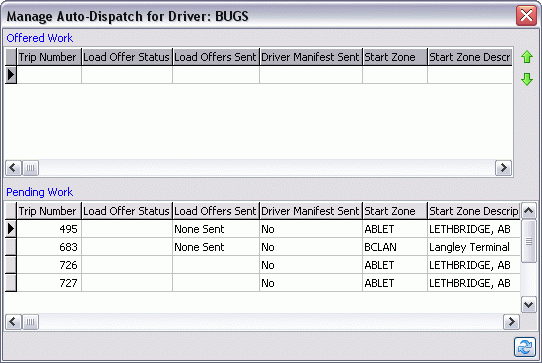This screenshot has width=542, height=363.
Task: Click the Langley Terminal cell
Action: 474,247
